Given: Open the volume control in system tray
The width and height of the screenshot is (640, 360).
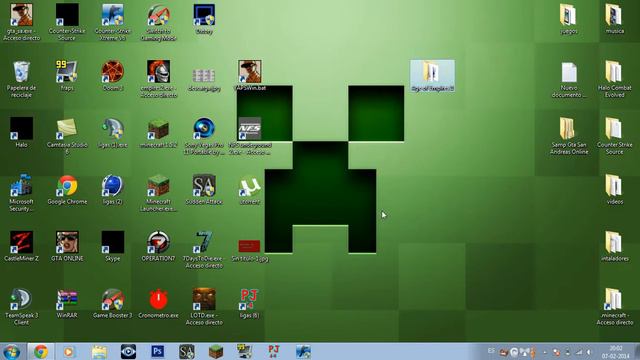Looking at the screenshot, I should pyautogui.click(x=589, y=352).
